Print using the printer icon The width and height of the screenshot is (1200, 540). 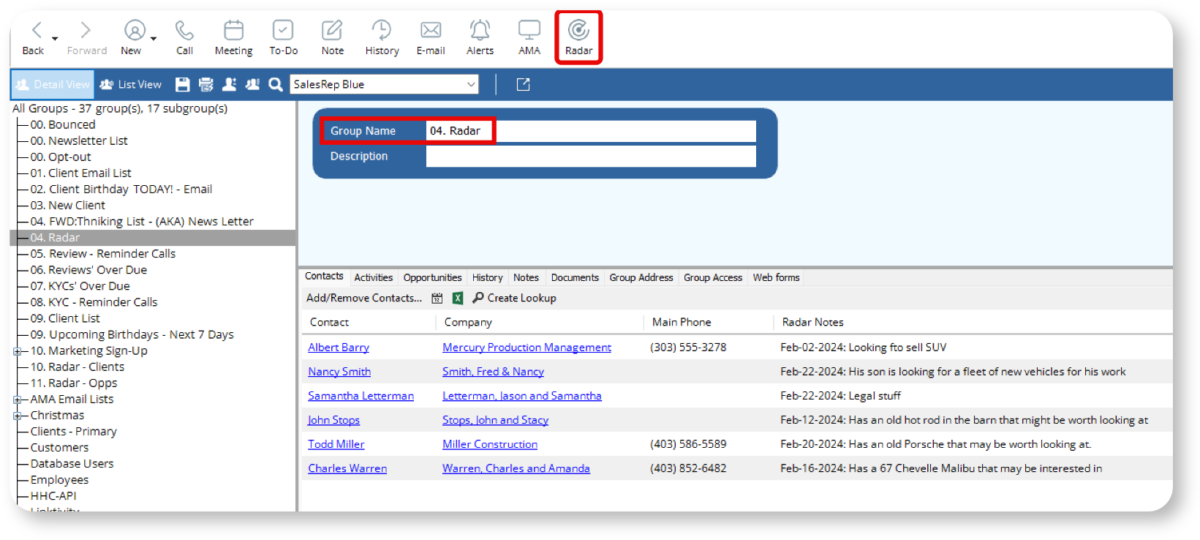click(206, 84)
